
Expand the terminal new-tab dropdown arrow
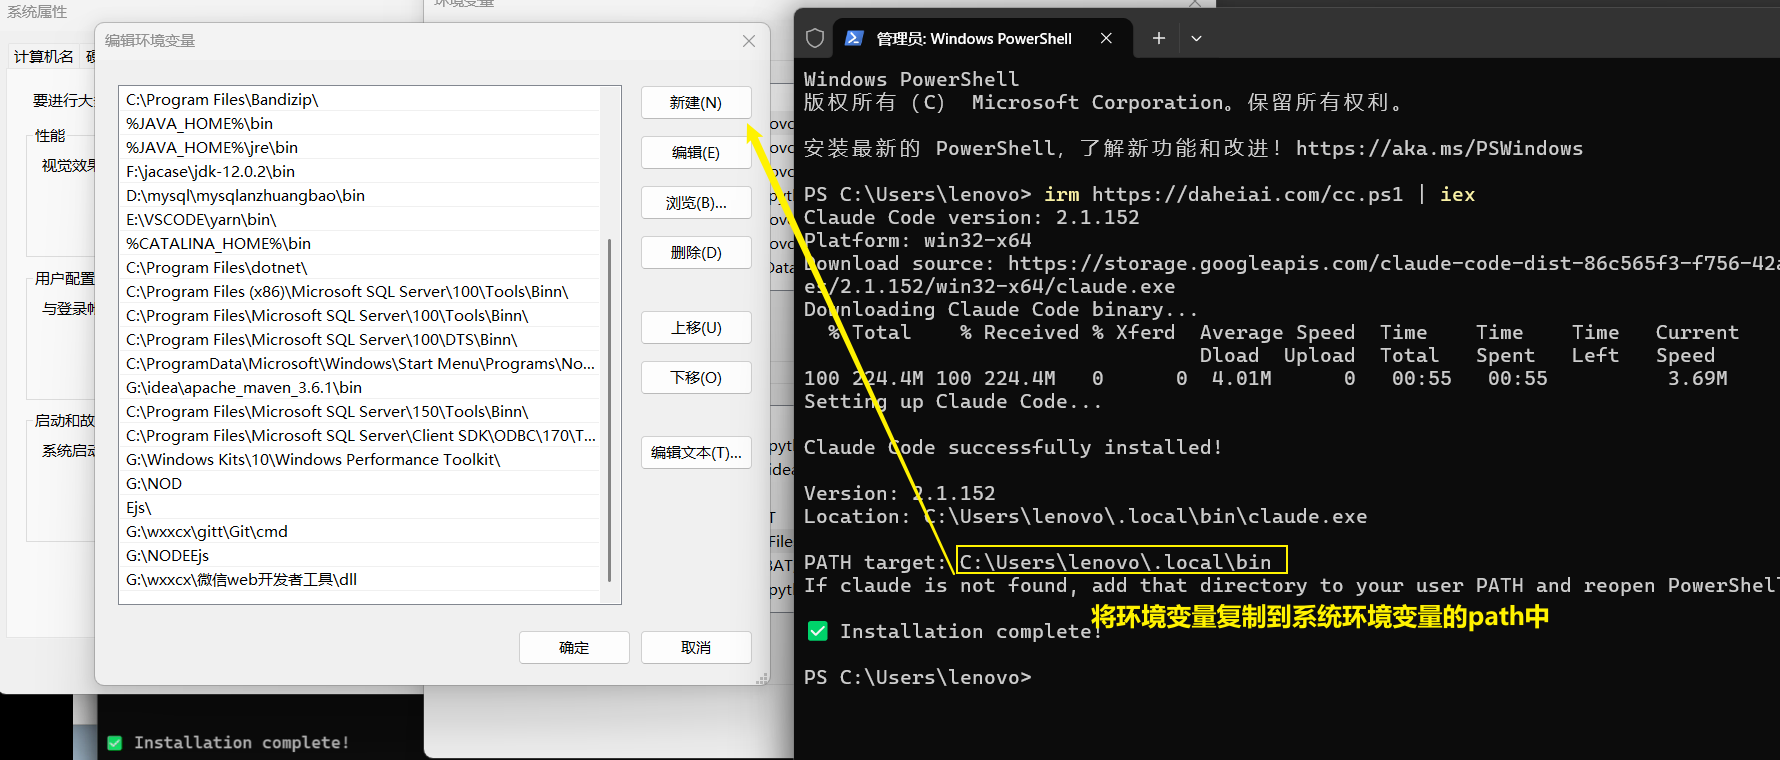click(x=1196, y=38)
